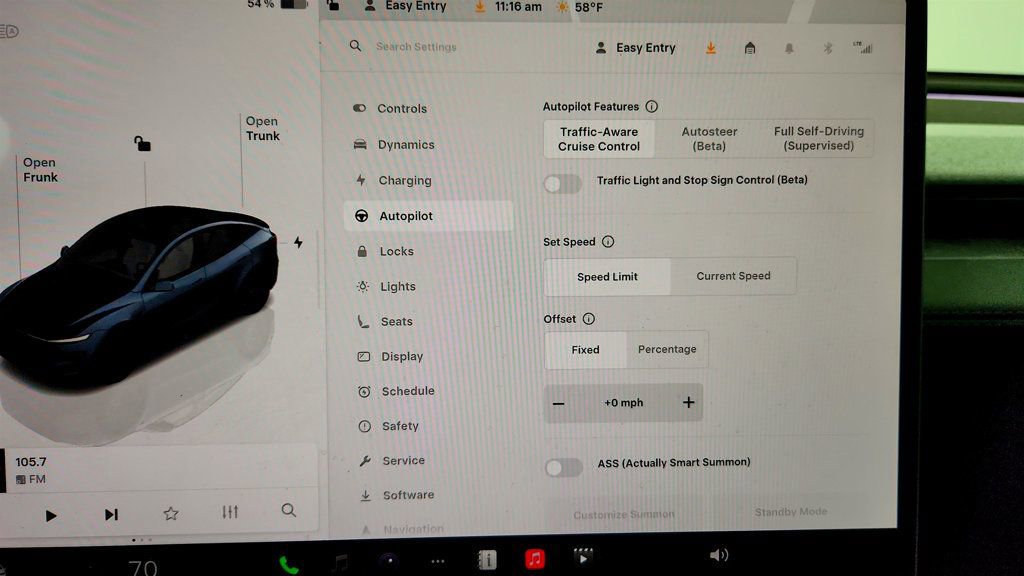The image size is (1024, 576).
Task: Open the Frunk
Action: click(x=40, y=170)
